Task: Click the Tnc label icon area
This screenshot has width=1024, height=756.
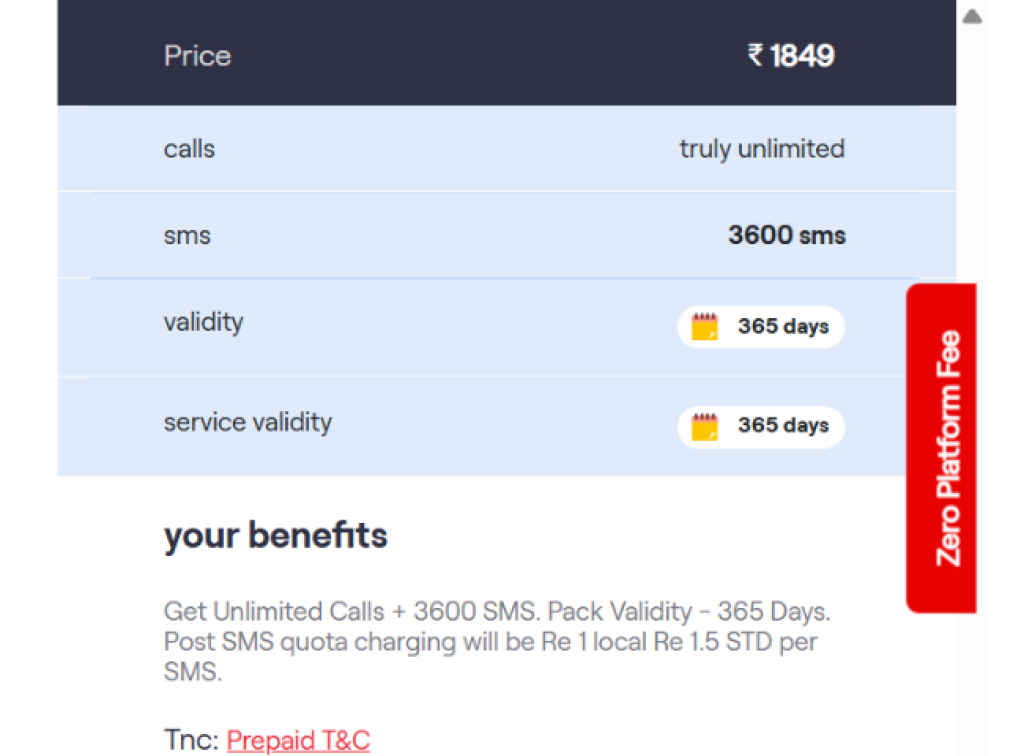Action: pyautogui.click(x=186, y=740)
